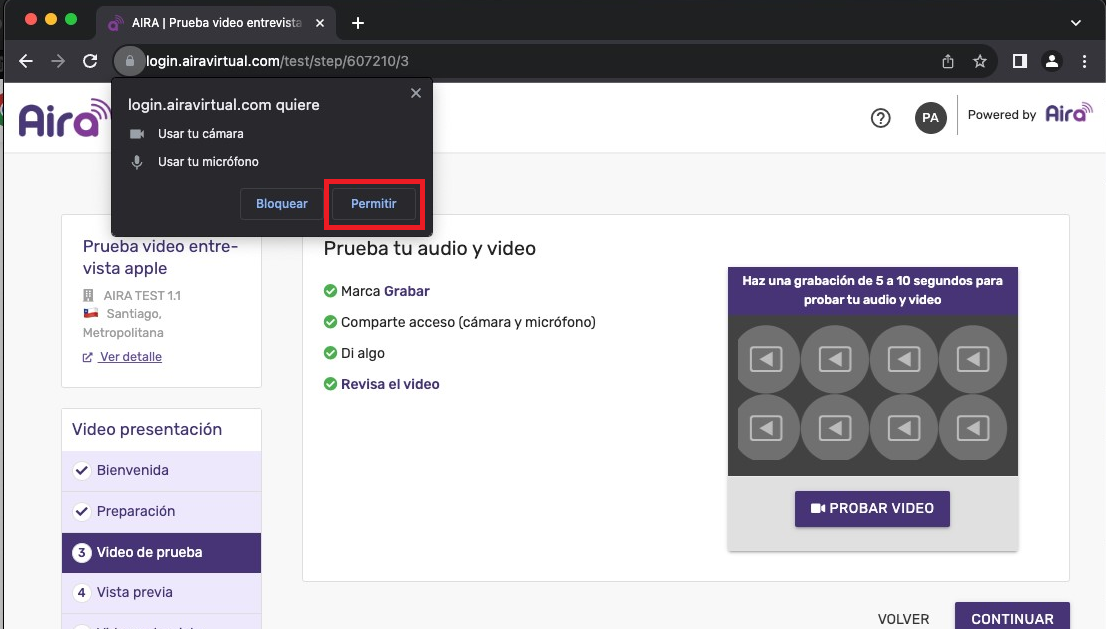Click the Prueba tu audio y video heading
The image size is (1106, 629).
pyautogui.click(x=430, y=249)
